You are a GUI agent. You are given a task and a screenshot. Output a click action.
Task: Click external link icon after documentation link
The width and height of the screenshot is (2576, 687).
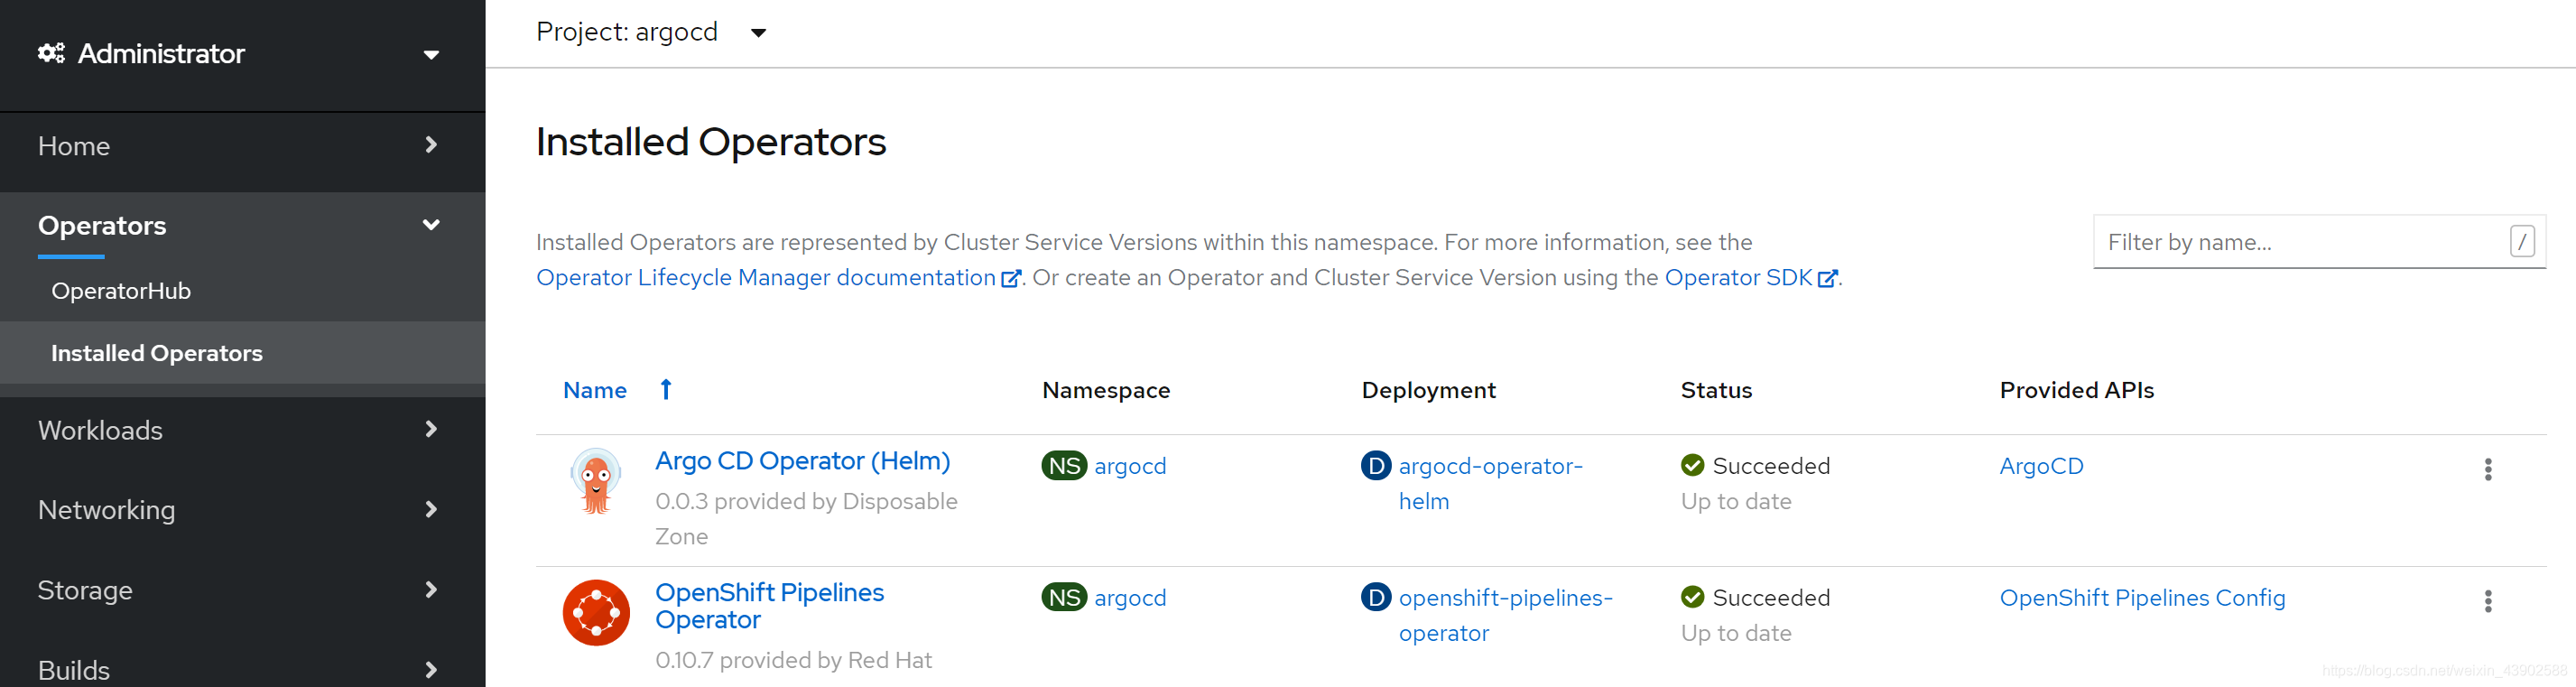click(x=1011, y=279)
